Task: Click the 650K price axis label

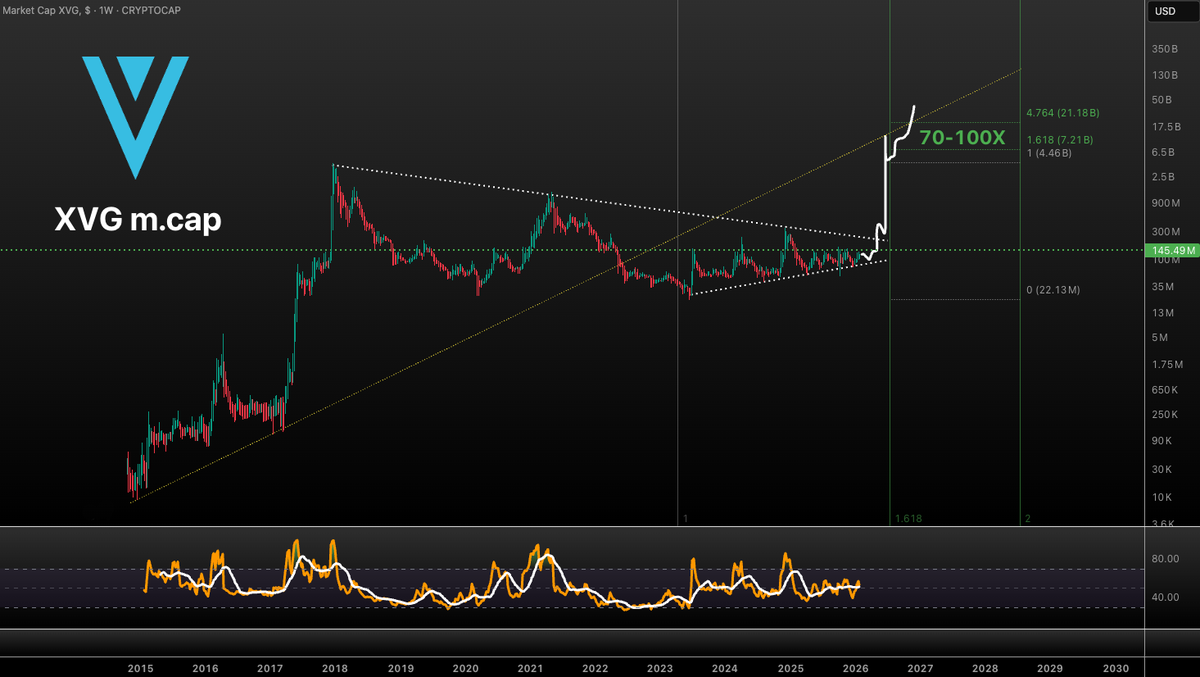Action: click(x=1165, y=389)
